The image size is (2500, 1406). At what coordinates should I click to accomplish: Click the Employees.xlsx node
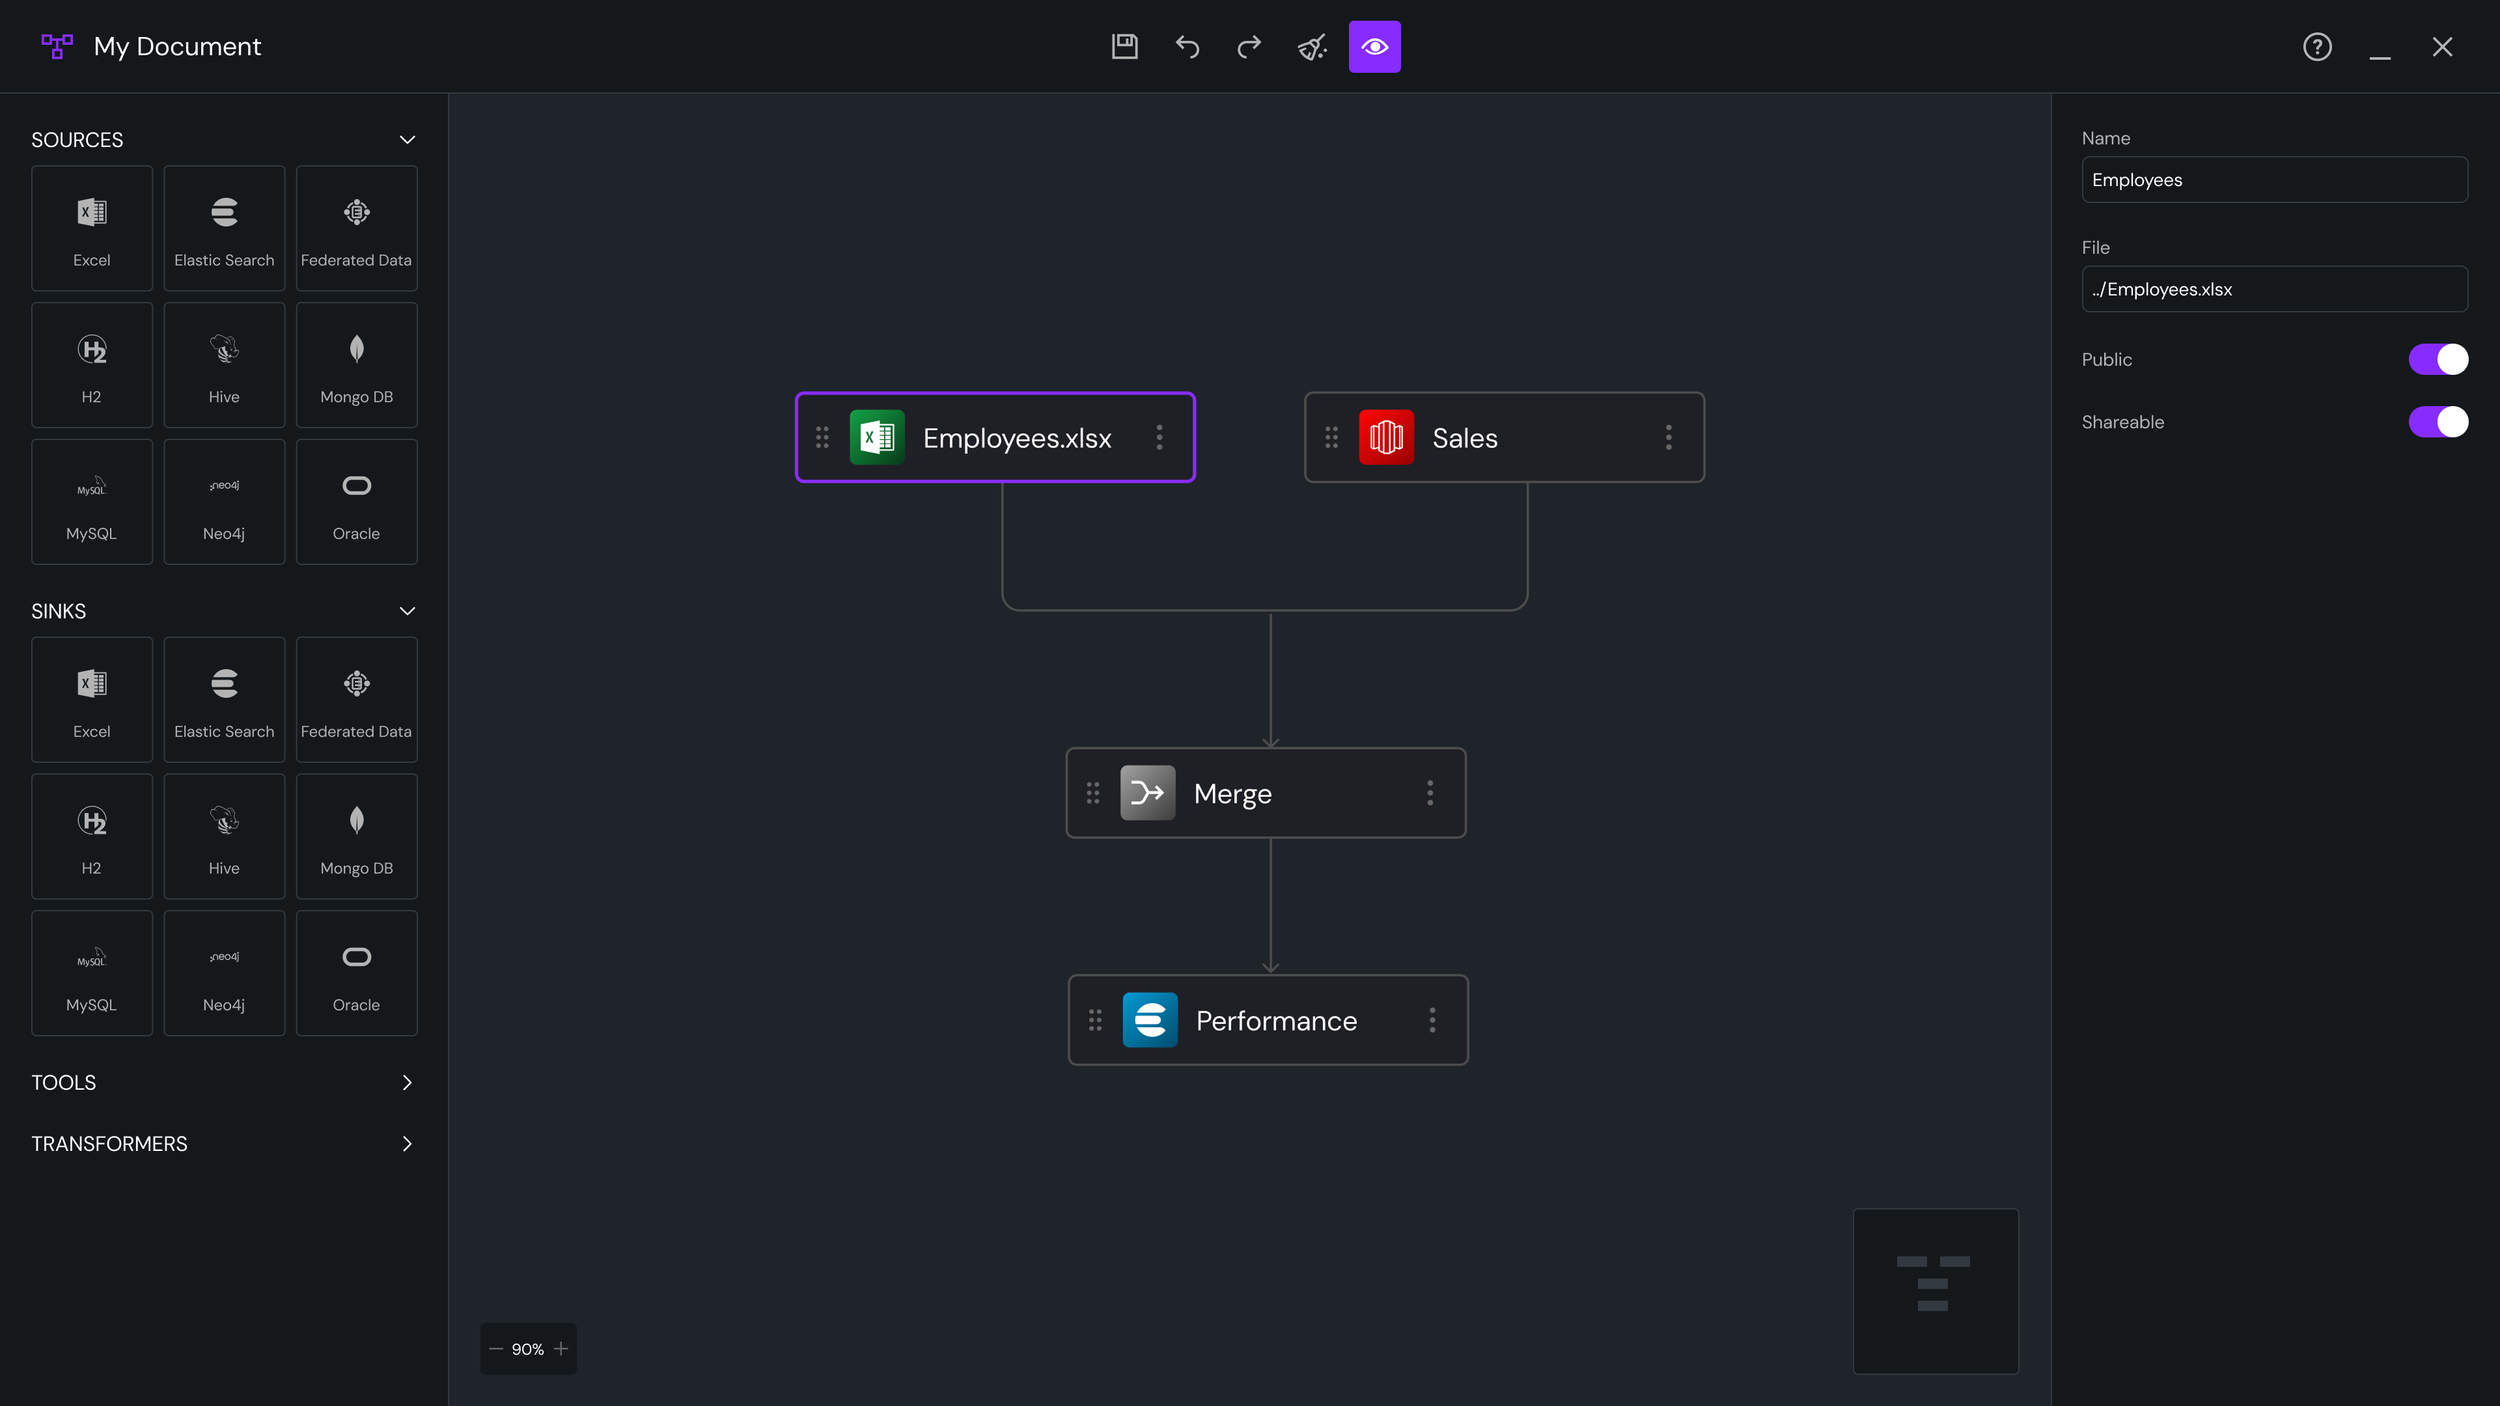[1015, 438]
